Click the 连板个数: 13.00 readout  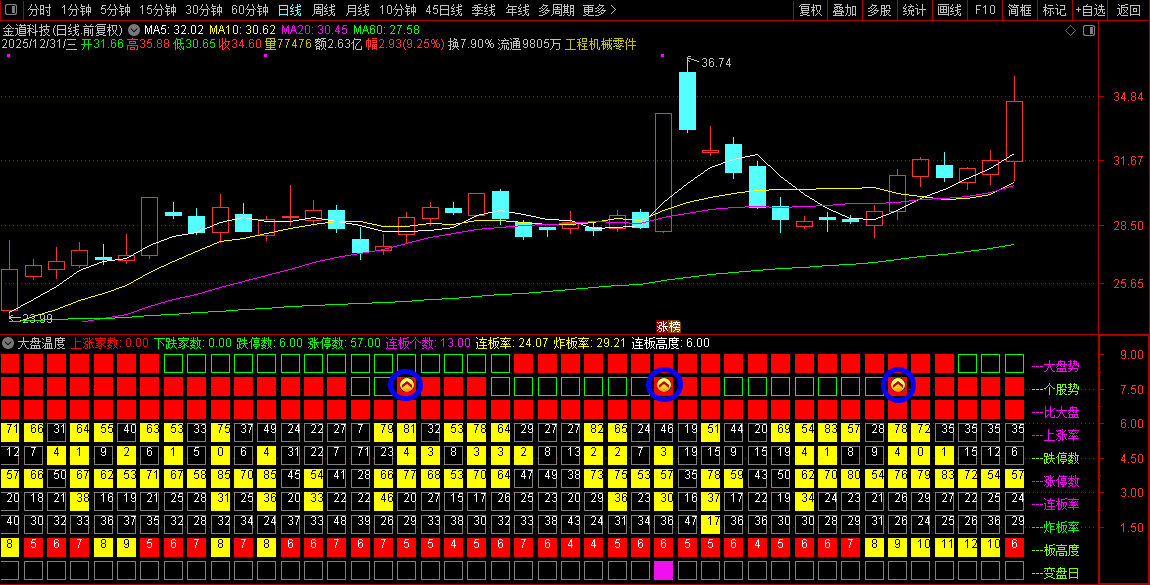(428, 343)
